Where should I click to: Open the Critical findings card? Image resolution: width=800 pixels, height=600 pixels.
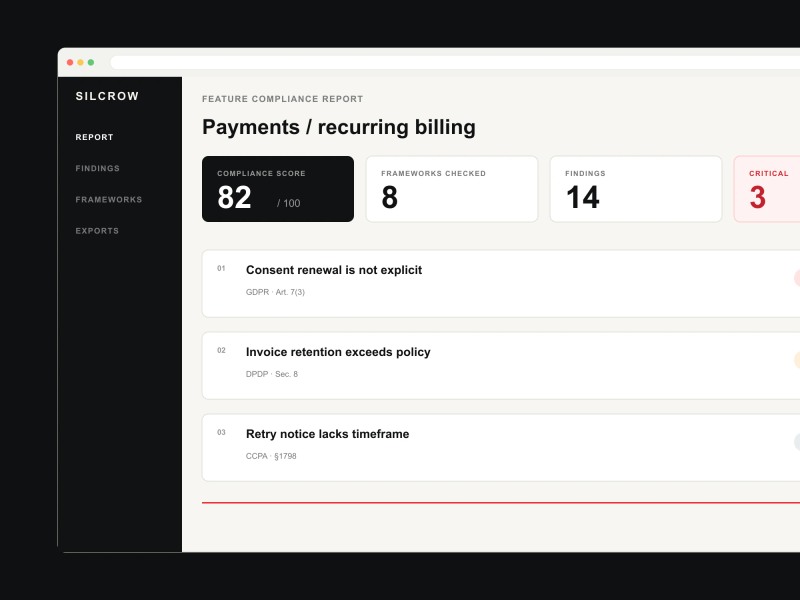click(x=767, y=189)
